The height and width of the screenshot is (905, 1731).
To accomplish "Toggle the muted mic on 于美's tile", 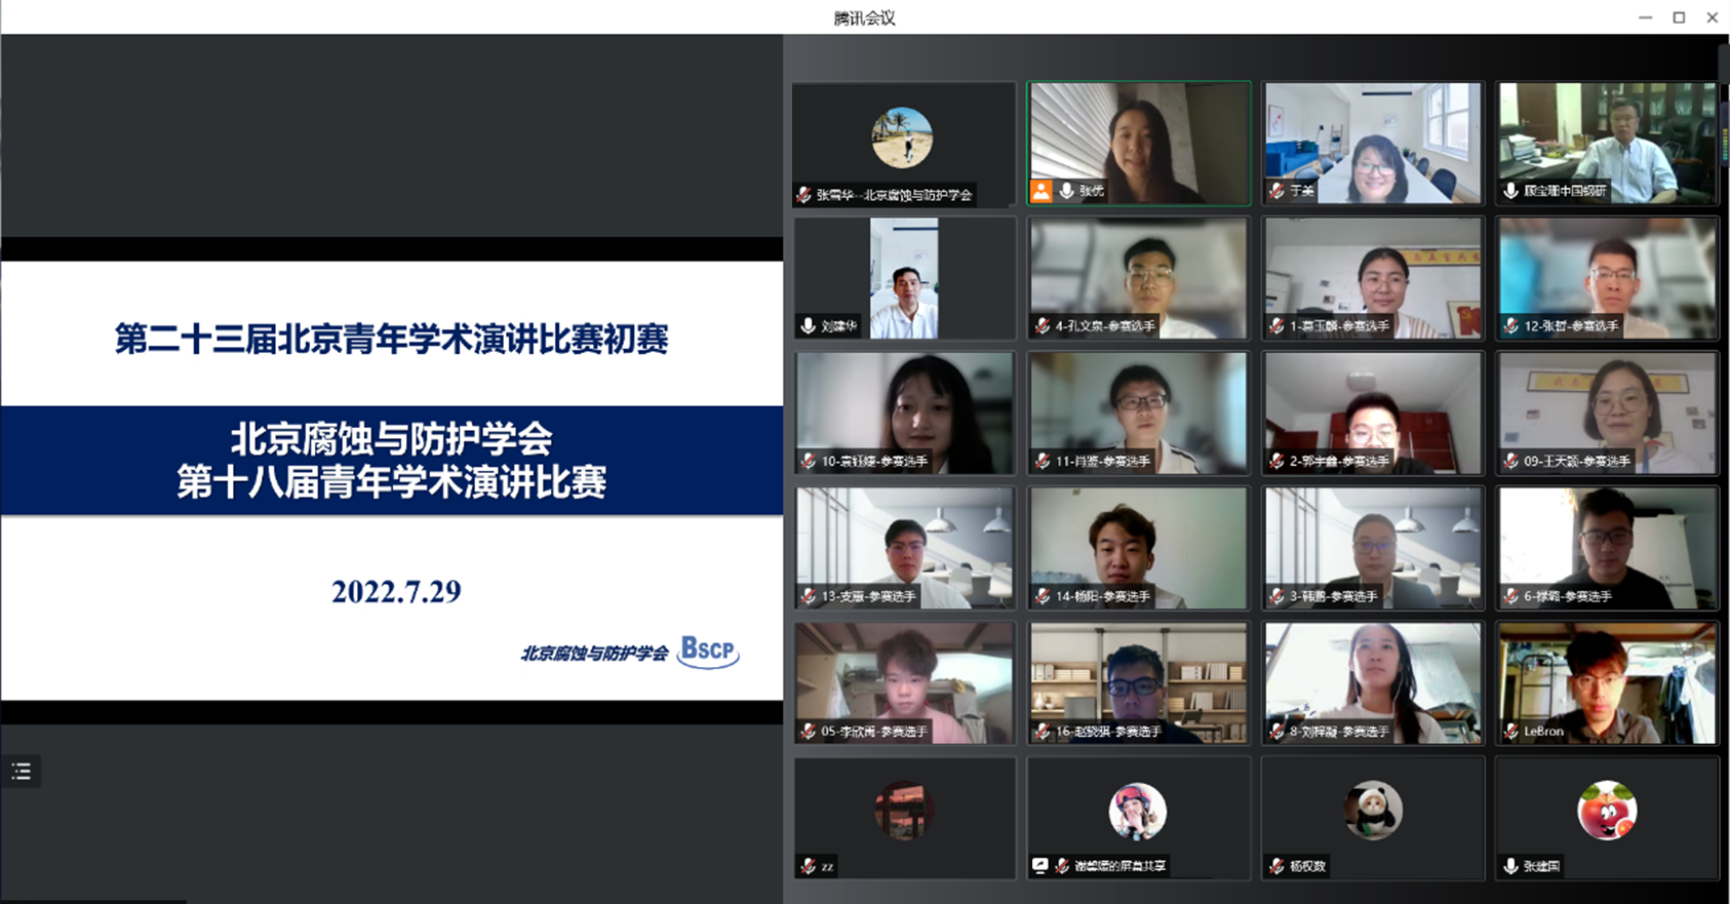I will (x=1276, y=191).
